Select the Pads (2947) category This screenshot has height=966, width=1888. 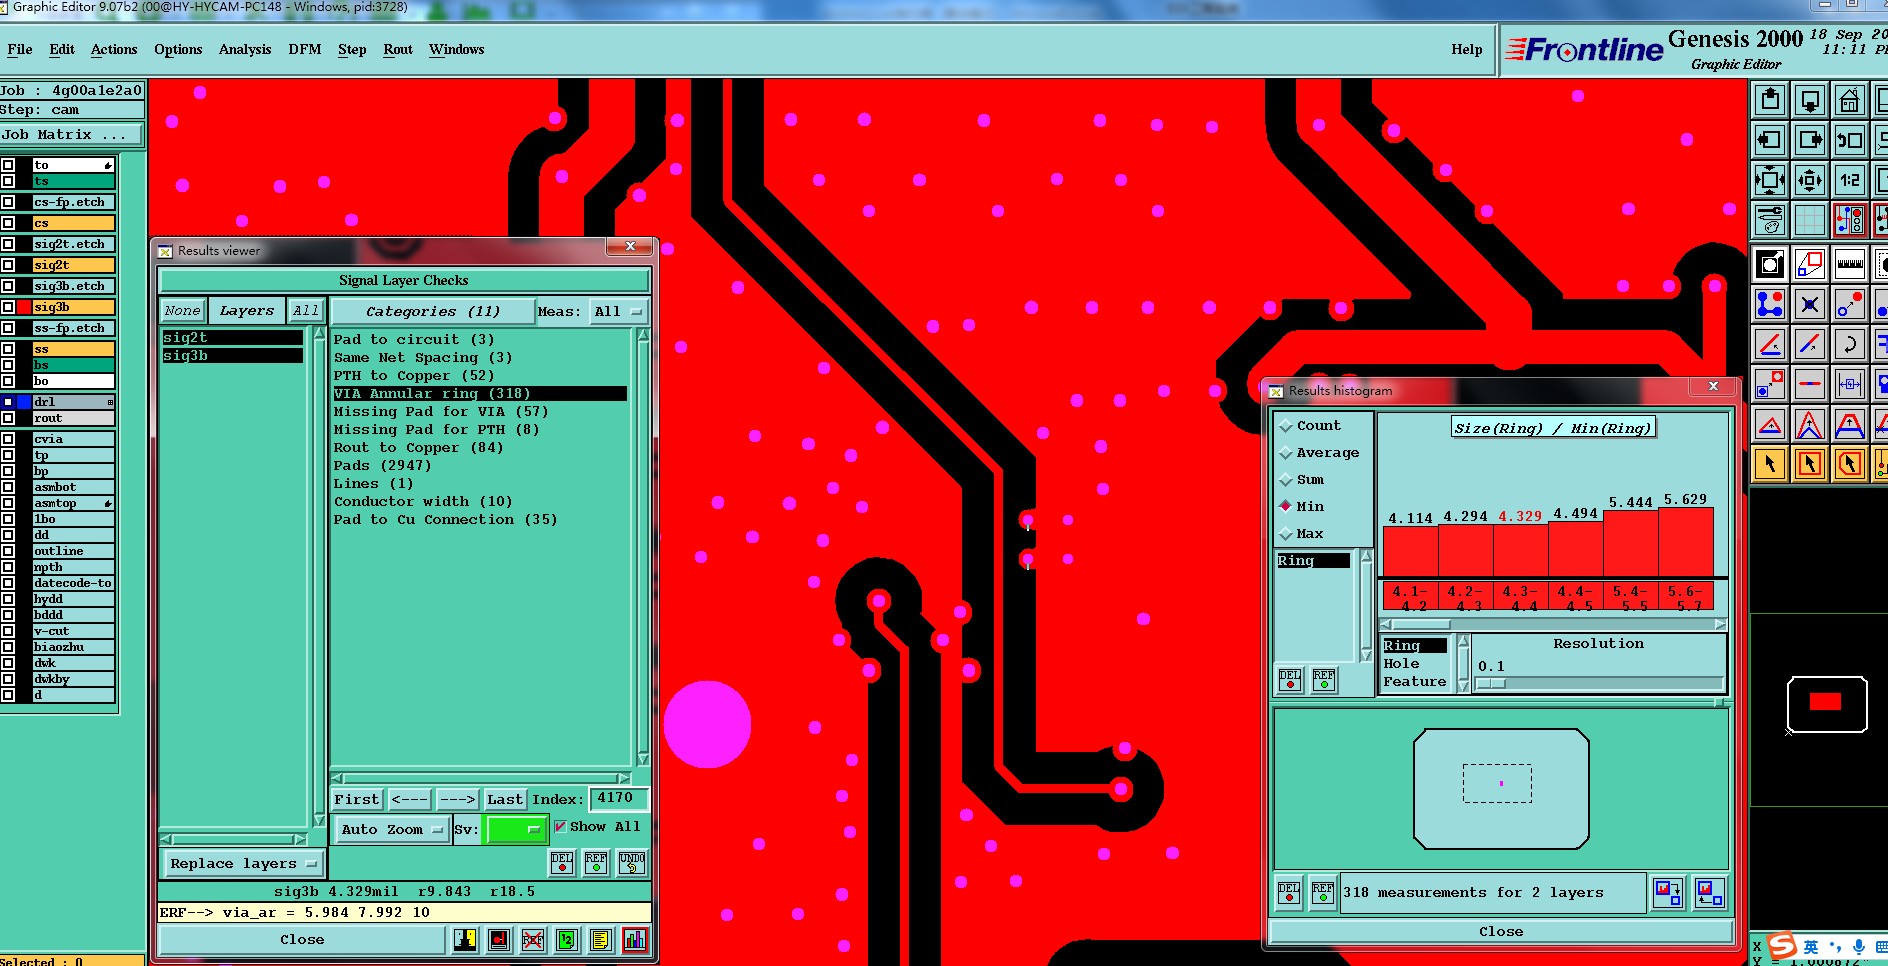(x=383, y=466)
